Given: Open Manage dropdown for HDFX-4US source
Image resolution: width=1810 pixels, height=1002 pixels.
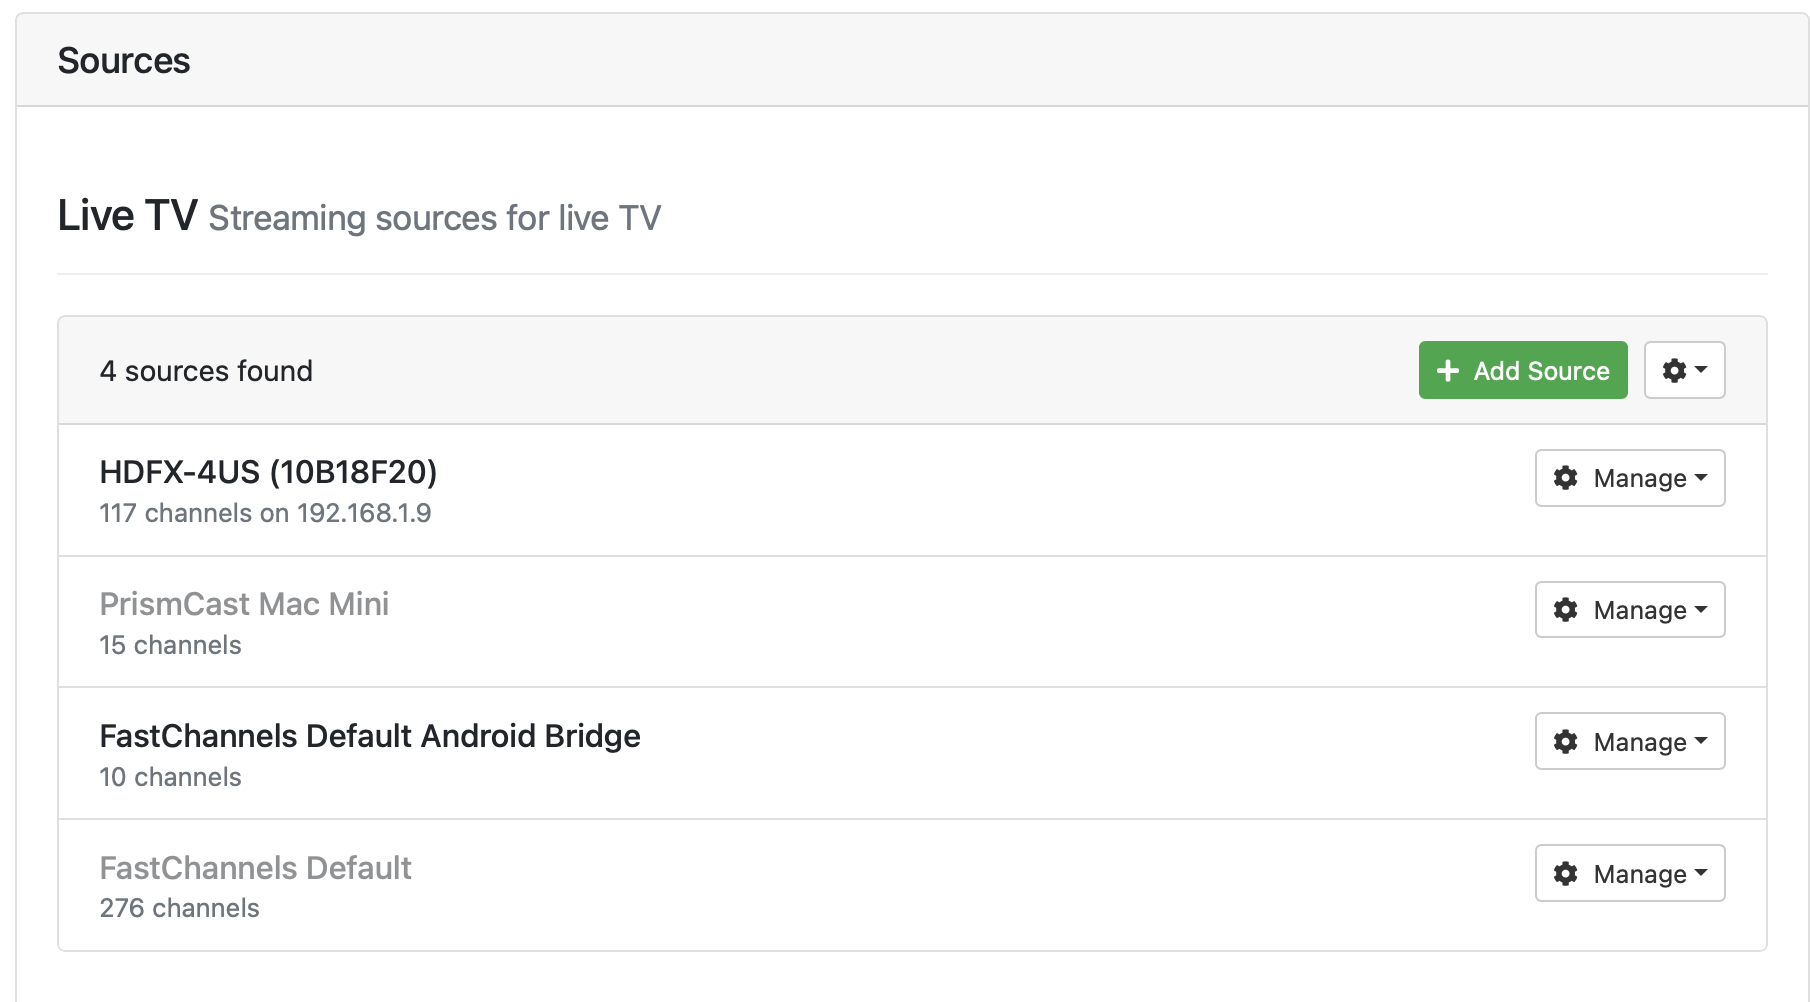Looking at the screenshot, I should pyautogui.click(x=1630, y=478).
